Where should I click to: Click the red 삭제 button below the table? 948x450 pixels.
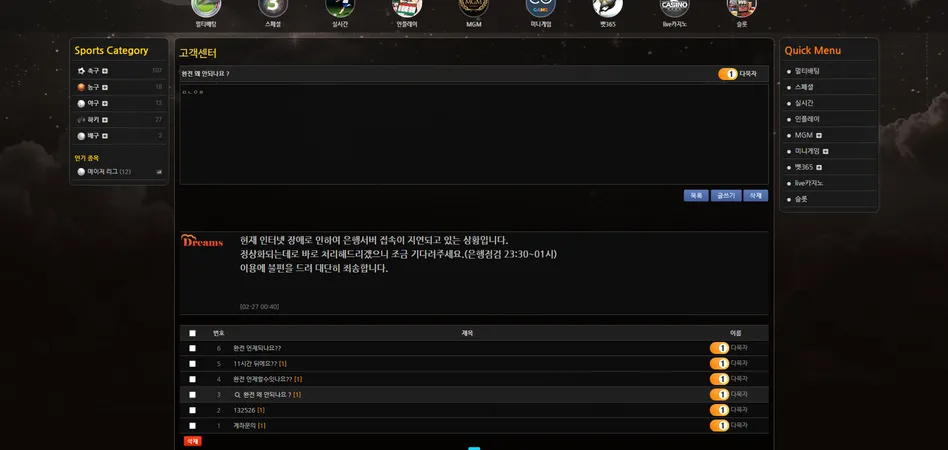point(192,442)
